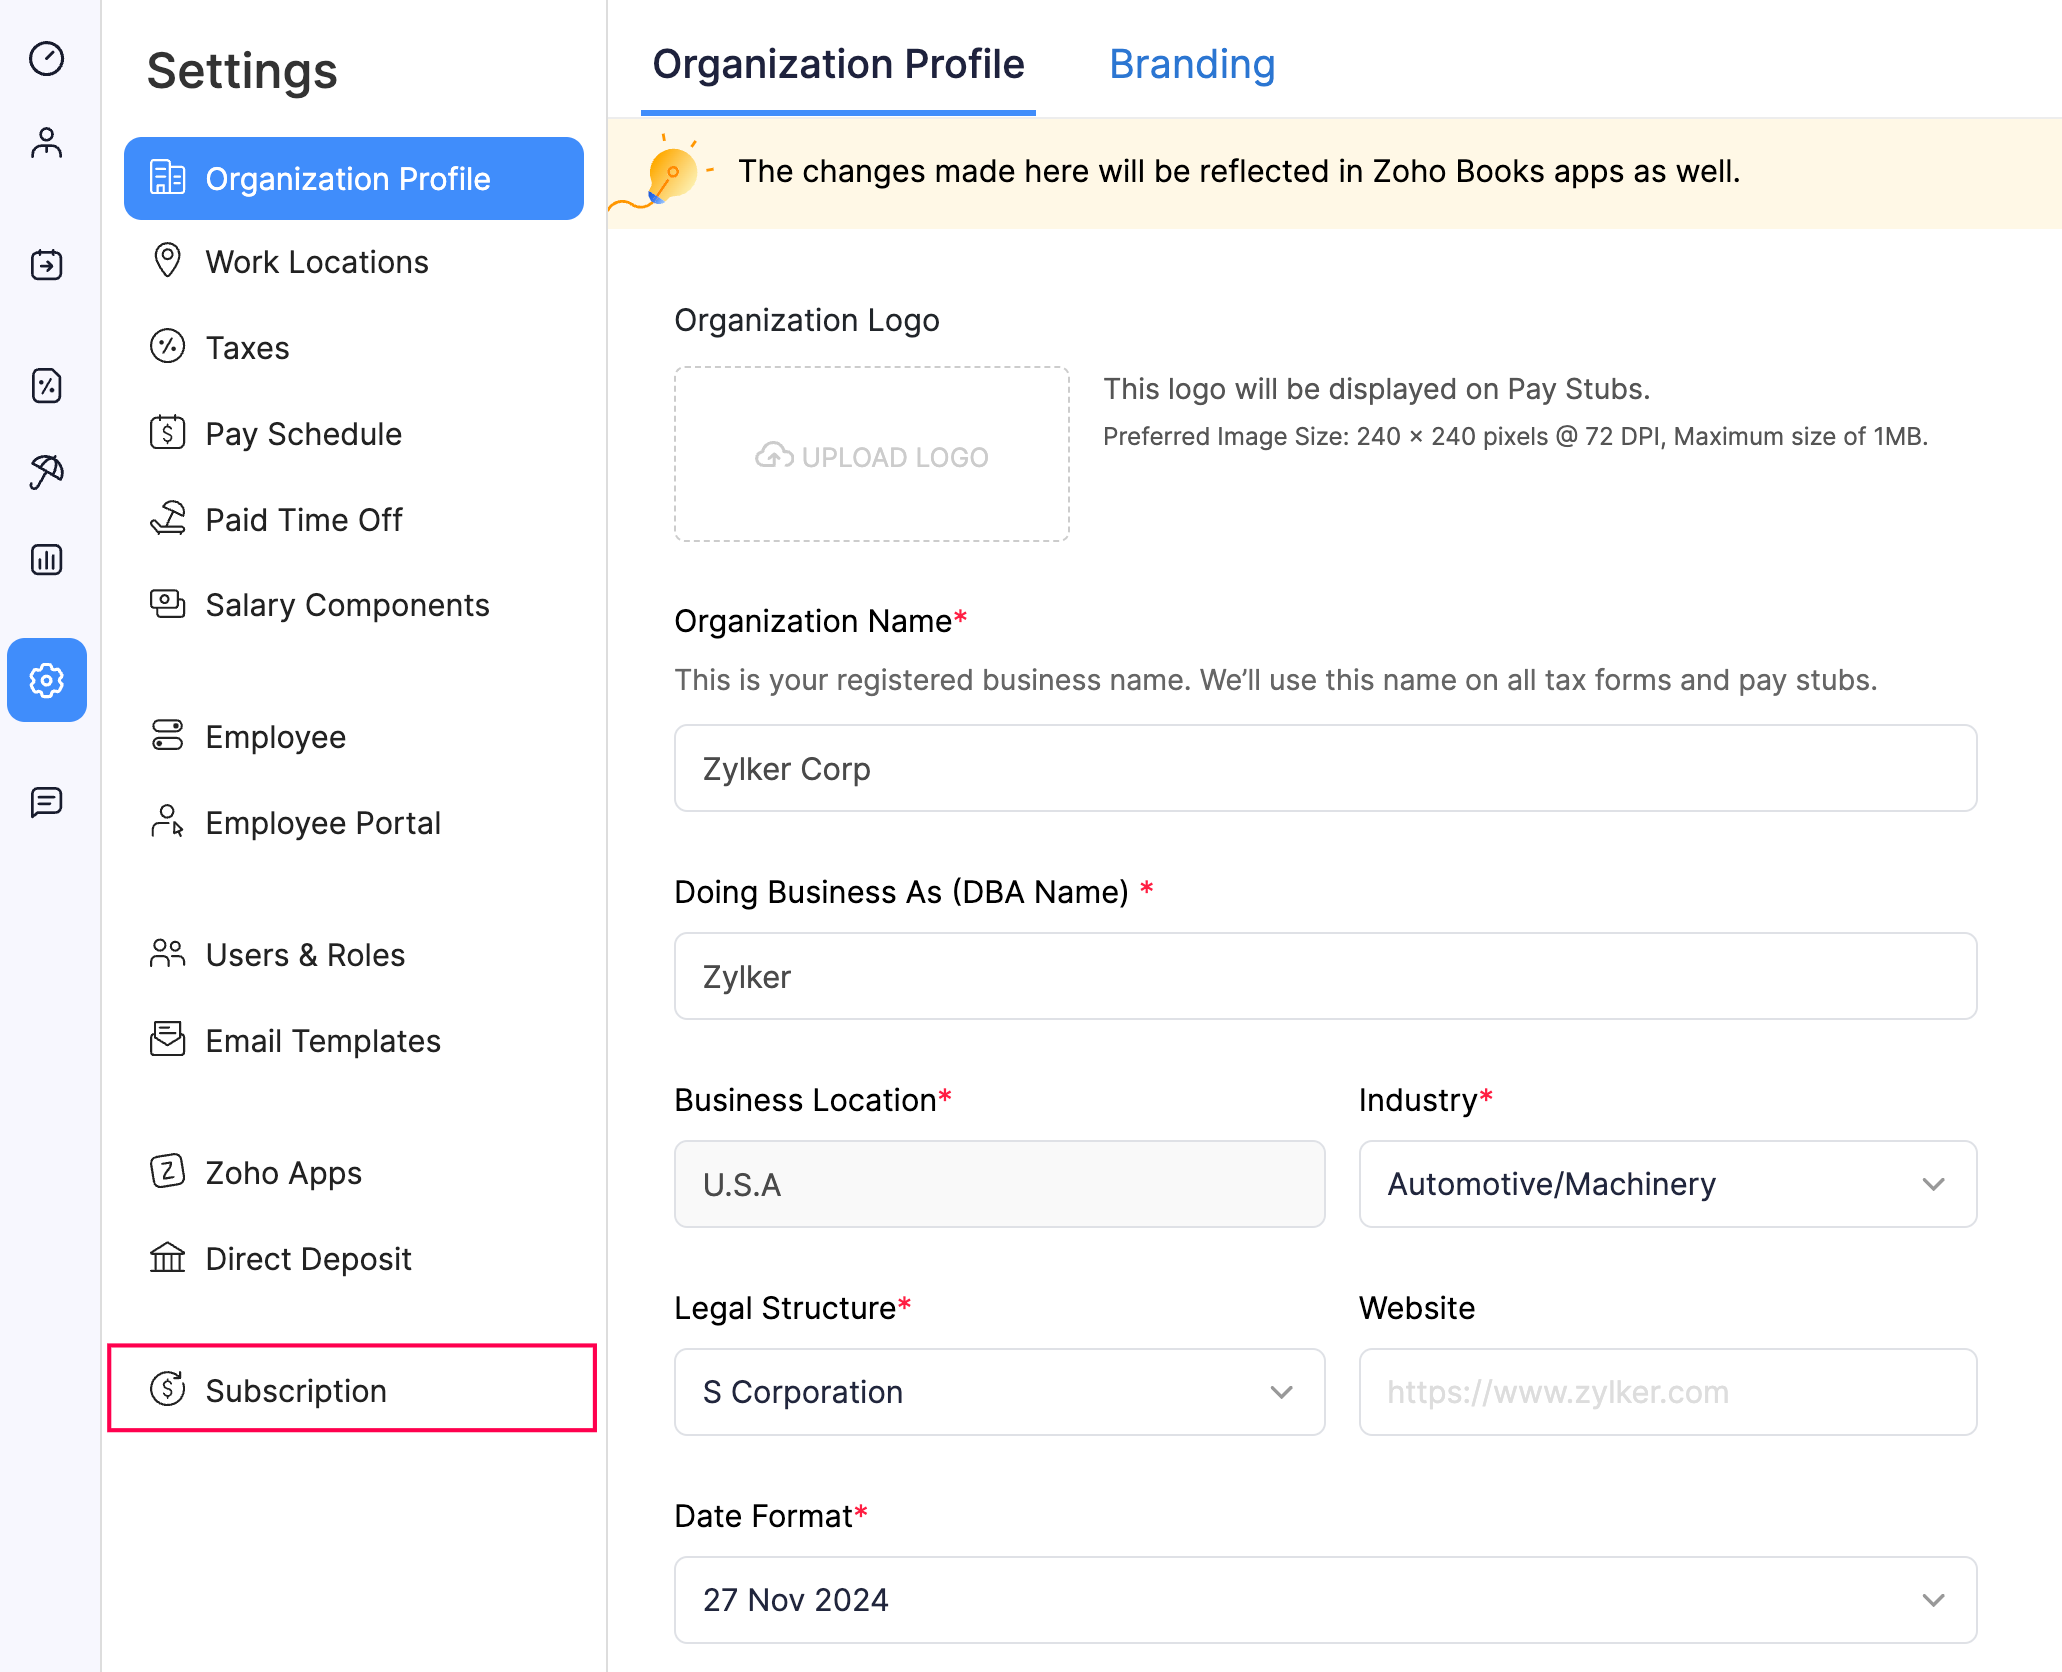The height and width of the screenshot is (1672, 2062).
Task: Click the Upload Logo area
Action: [871, 455]
